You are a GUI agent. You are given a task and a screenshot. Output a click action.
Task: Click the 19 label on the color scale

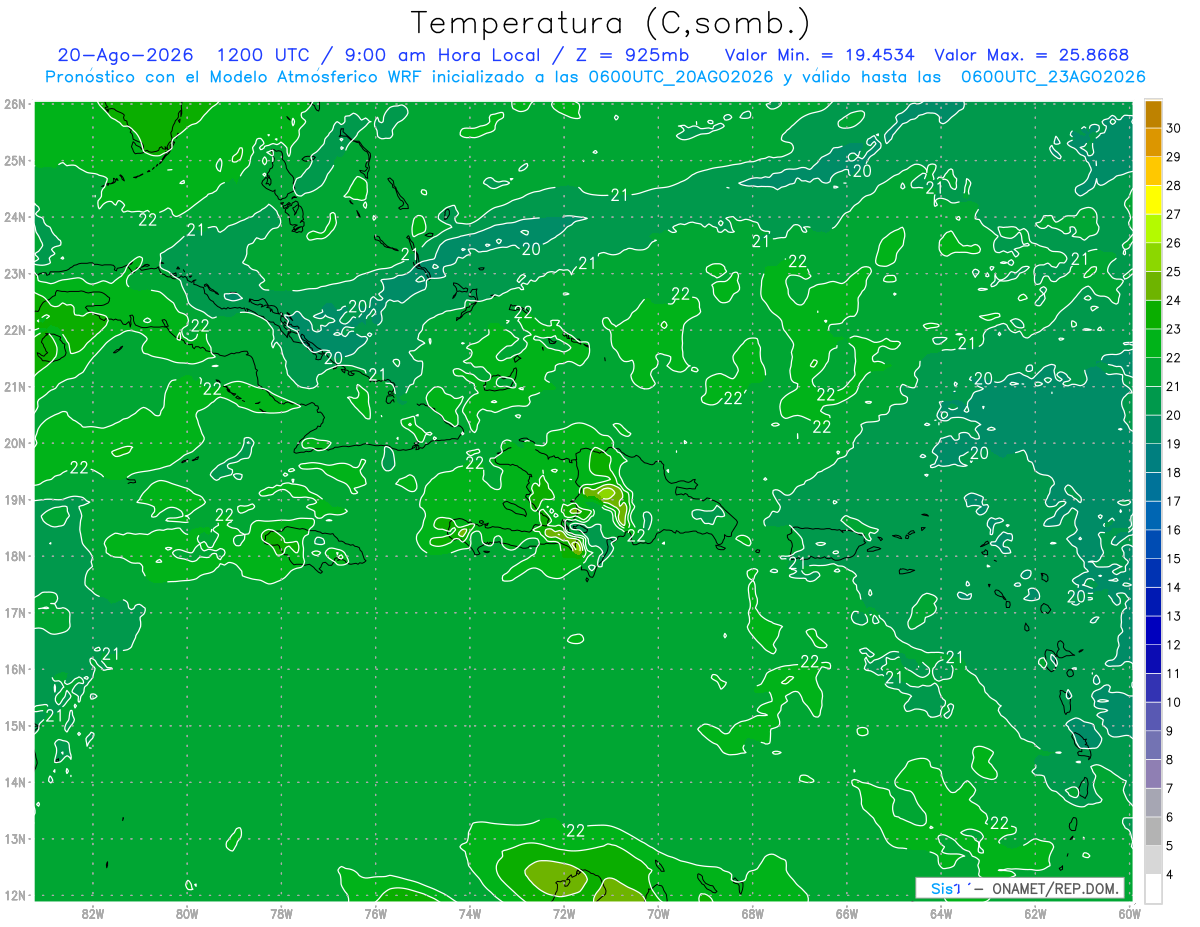point(1174,444)
